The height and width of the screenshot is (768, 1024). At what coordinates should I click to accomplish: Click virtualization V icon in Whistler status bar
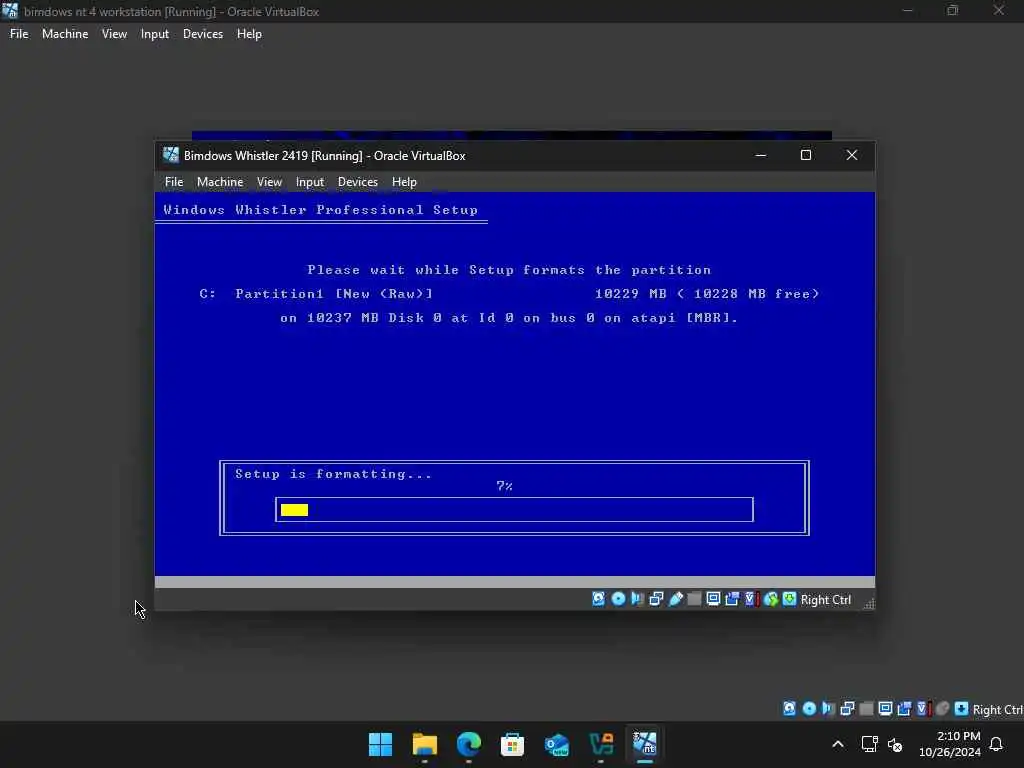pos(751,599)
